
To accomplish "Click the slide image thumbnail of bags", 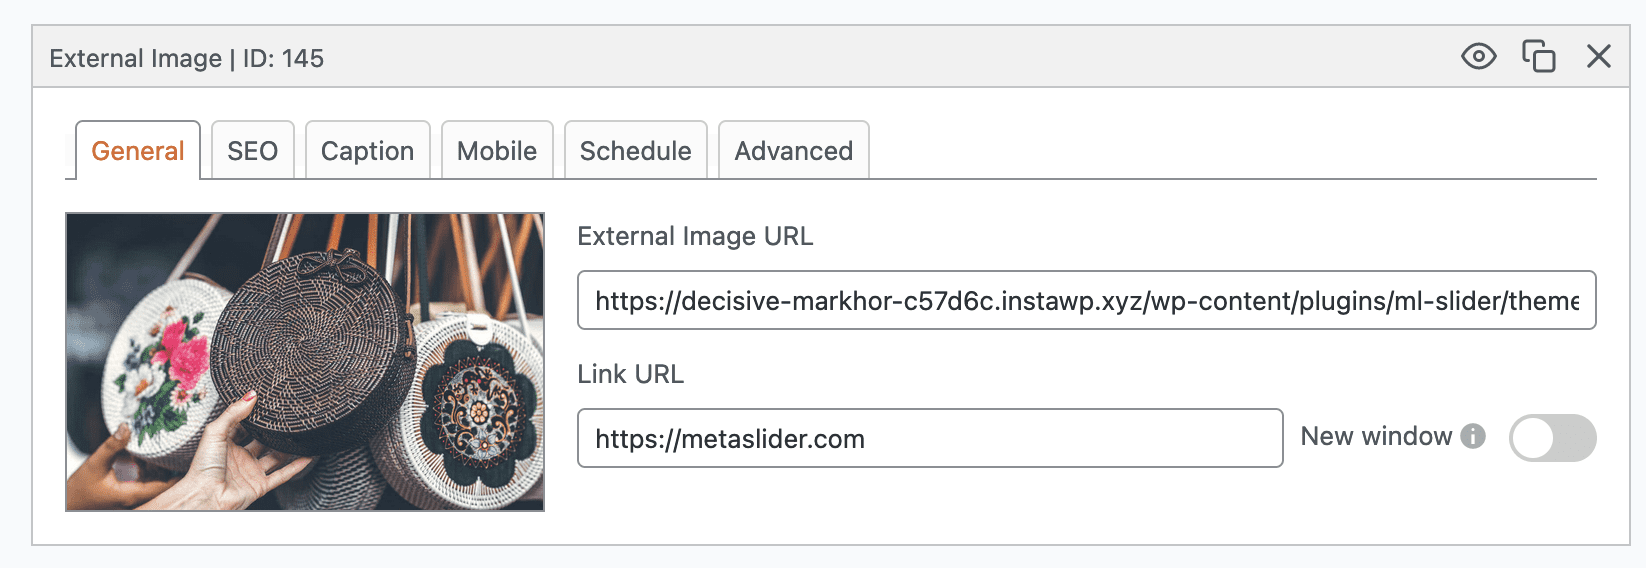I will (305, 362).
